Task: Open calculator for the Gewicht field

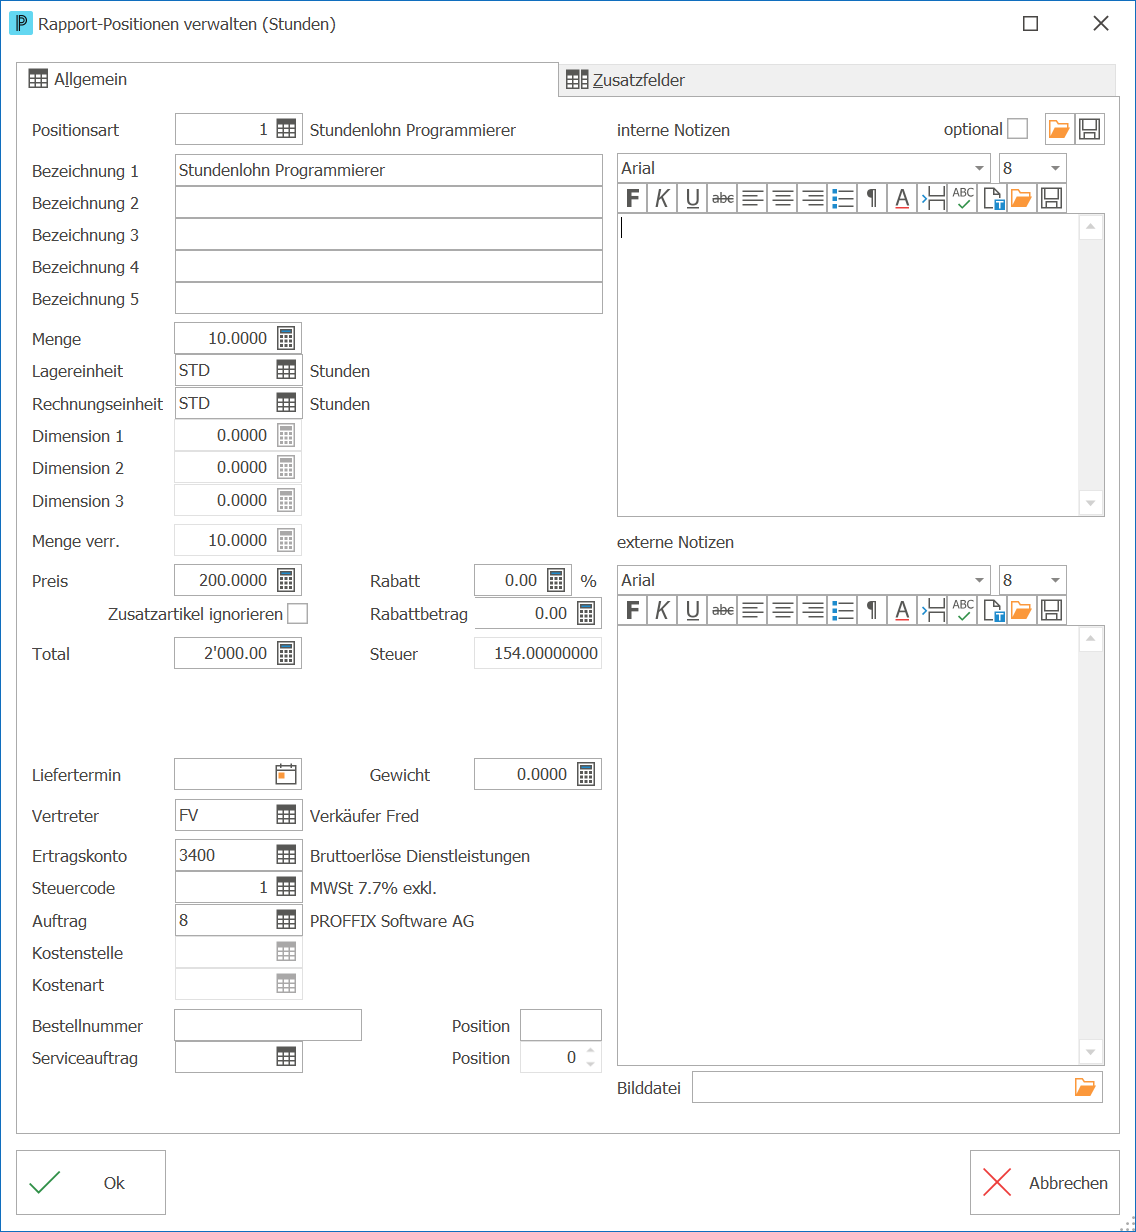Action: pyautogui.click(x=586, y=774)
